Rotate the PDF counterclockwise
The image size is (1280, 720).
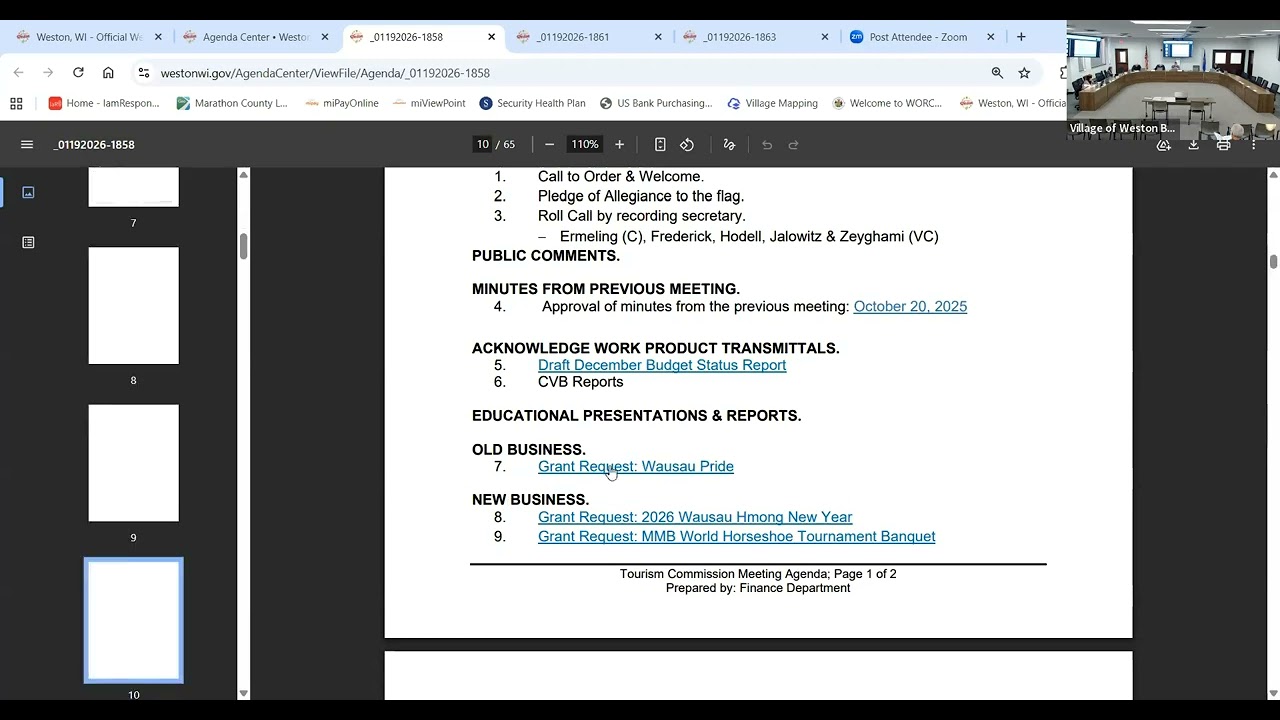coord(687,145)
